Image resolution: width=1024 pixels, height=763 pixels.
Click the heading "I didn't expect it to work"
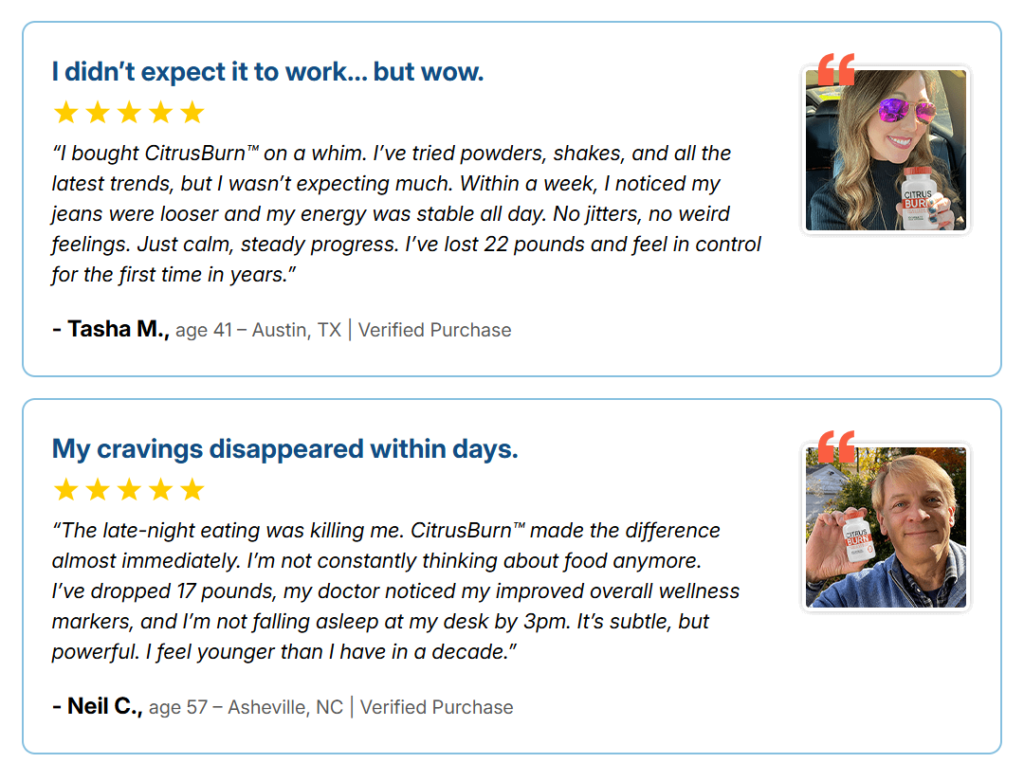[x=267, y=72]
